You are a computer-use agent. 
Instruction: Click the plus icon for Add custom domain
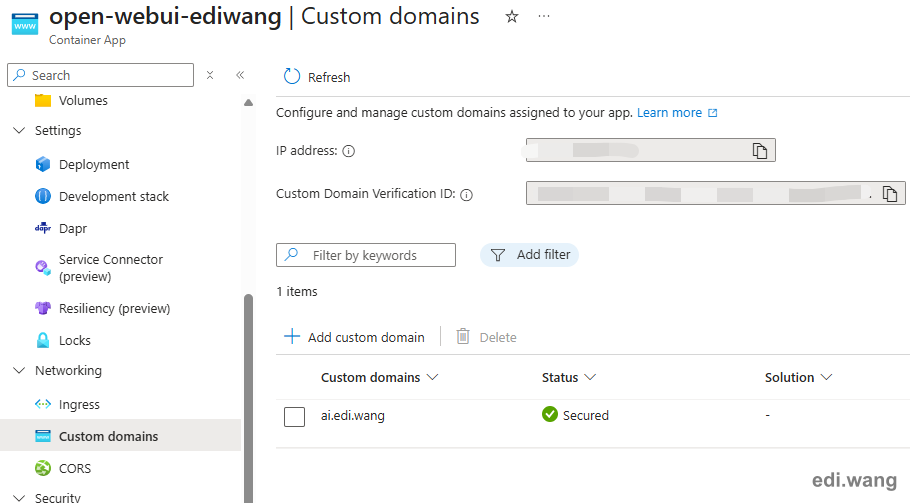click(x=292, y=336)
